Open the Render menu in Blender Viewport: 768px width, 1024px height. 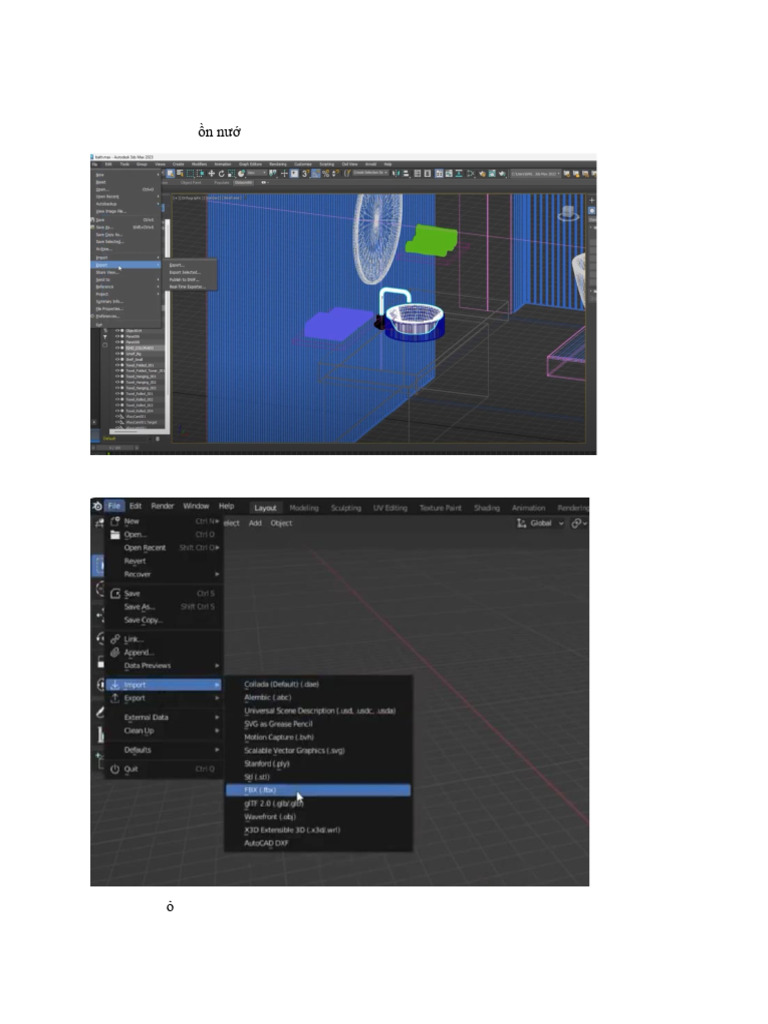pyautogui.click(x=162, y=506)
